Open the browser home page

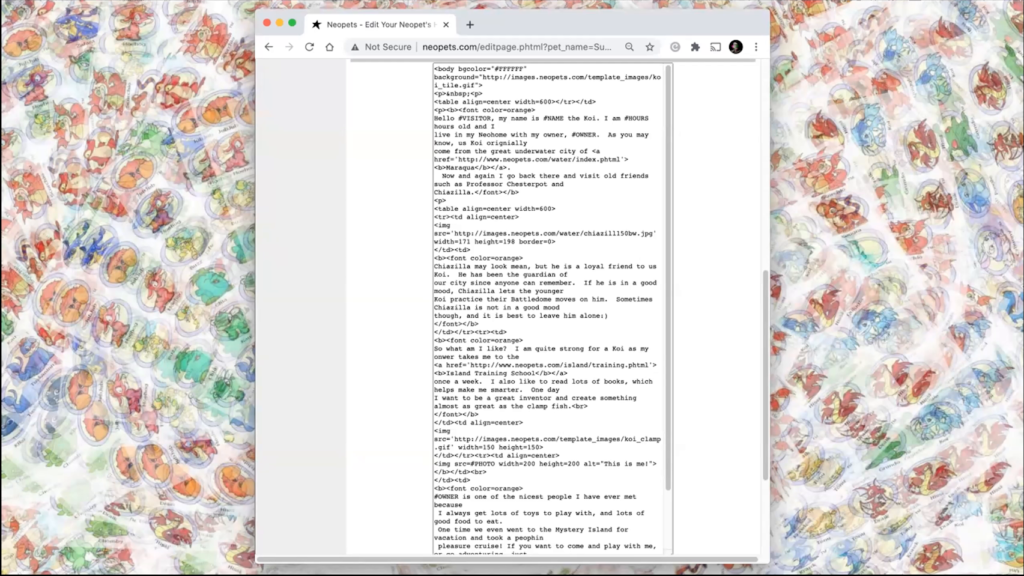point(330,47)
